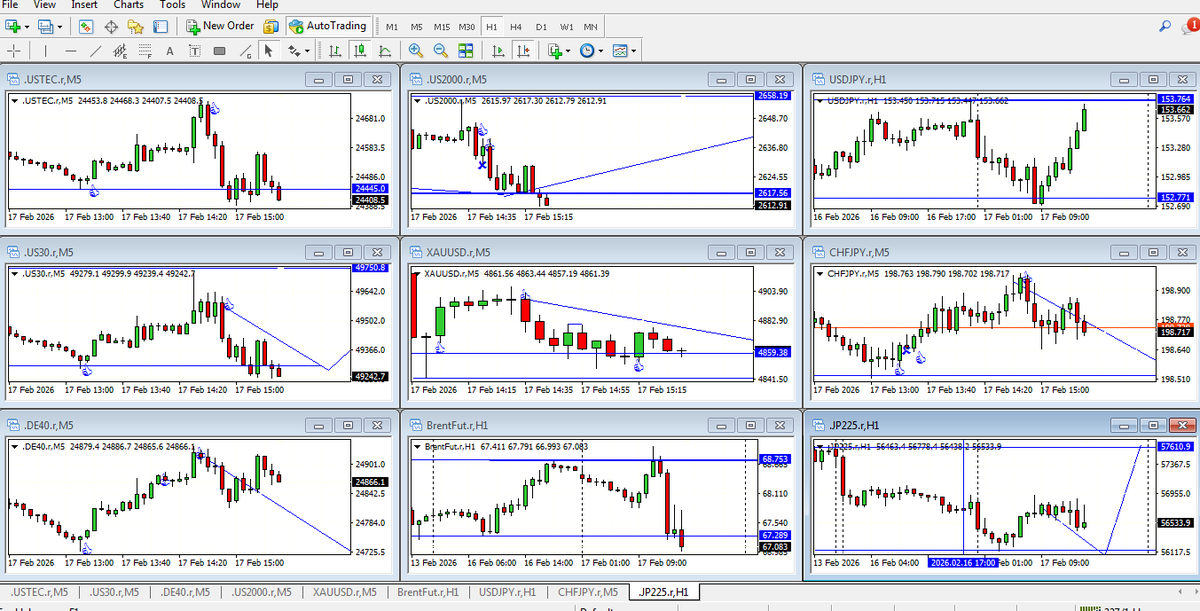The image size is (1200, 611).
Task: Toggle the AutoTrading button
Action: pyautogui.click(x=328, y=26)
